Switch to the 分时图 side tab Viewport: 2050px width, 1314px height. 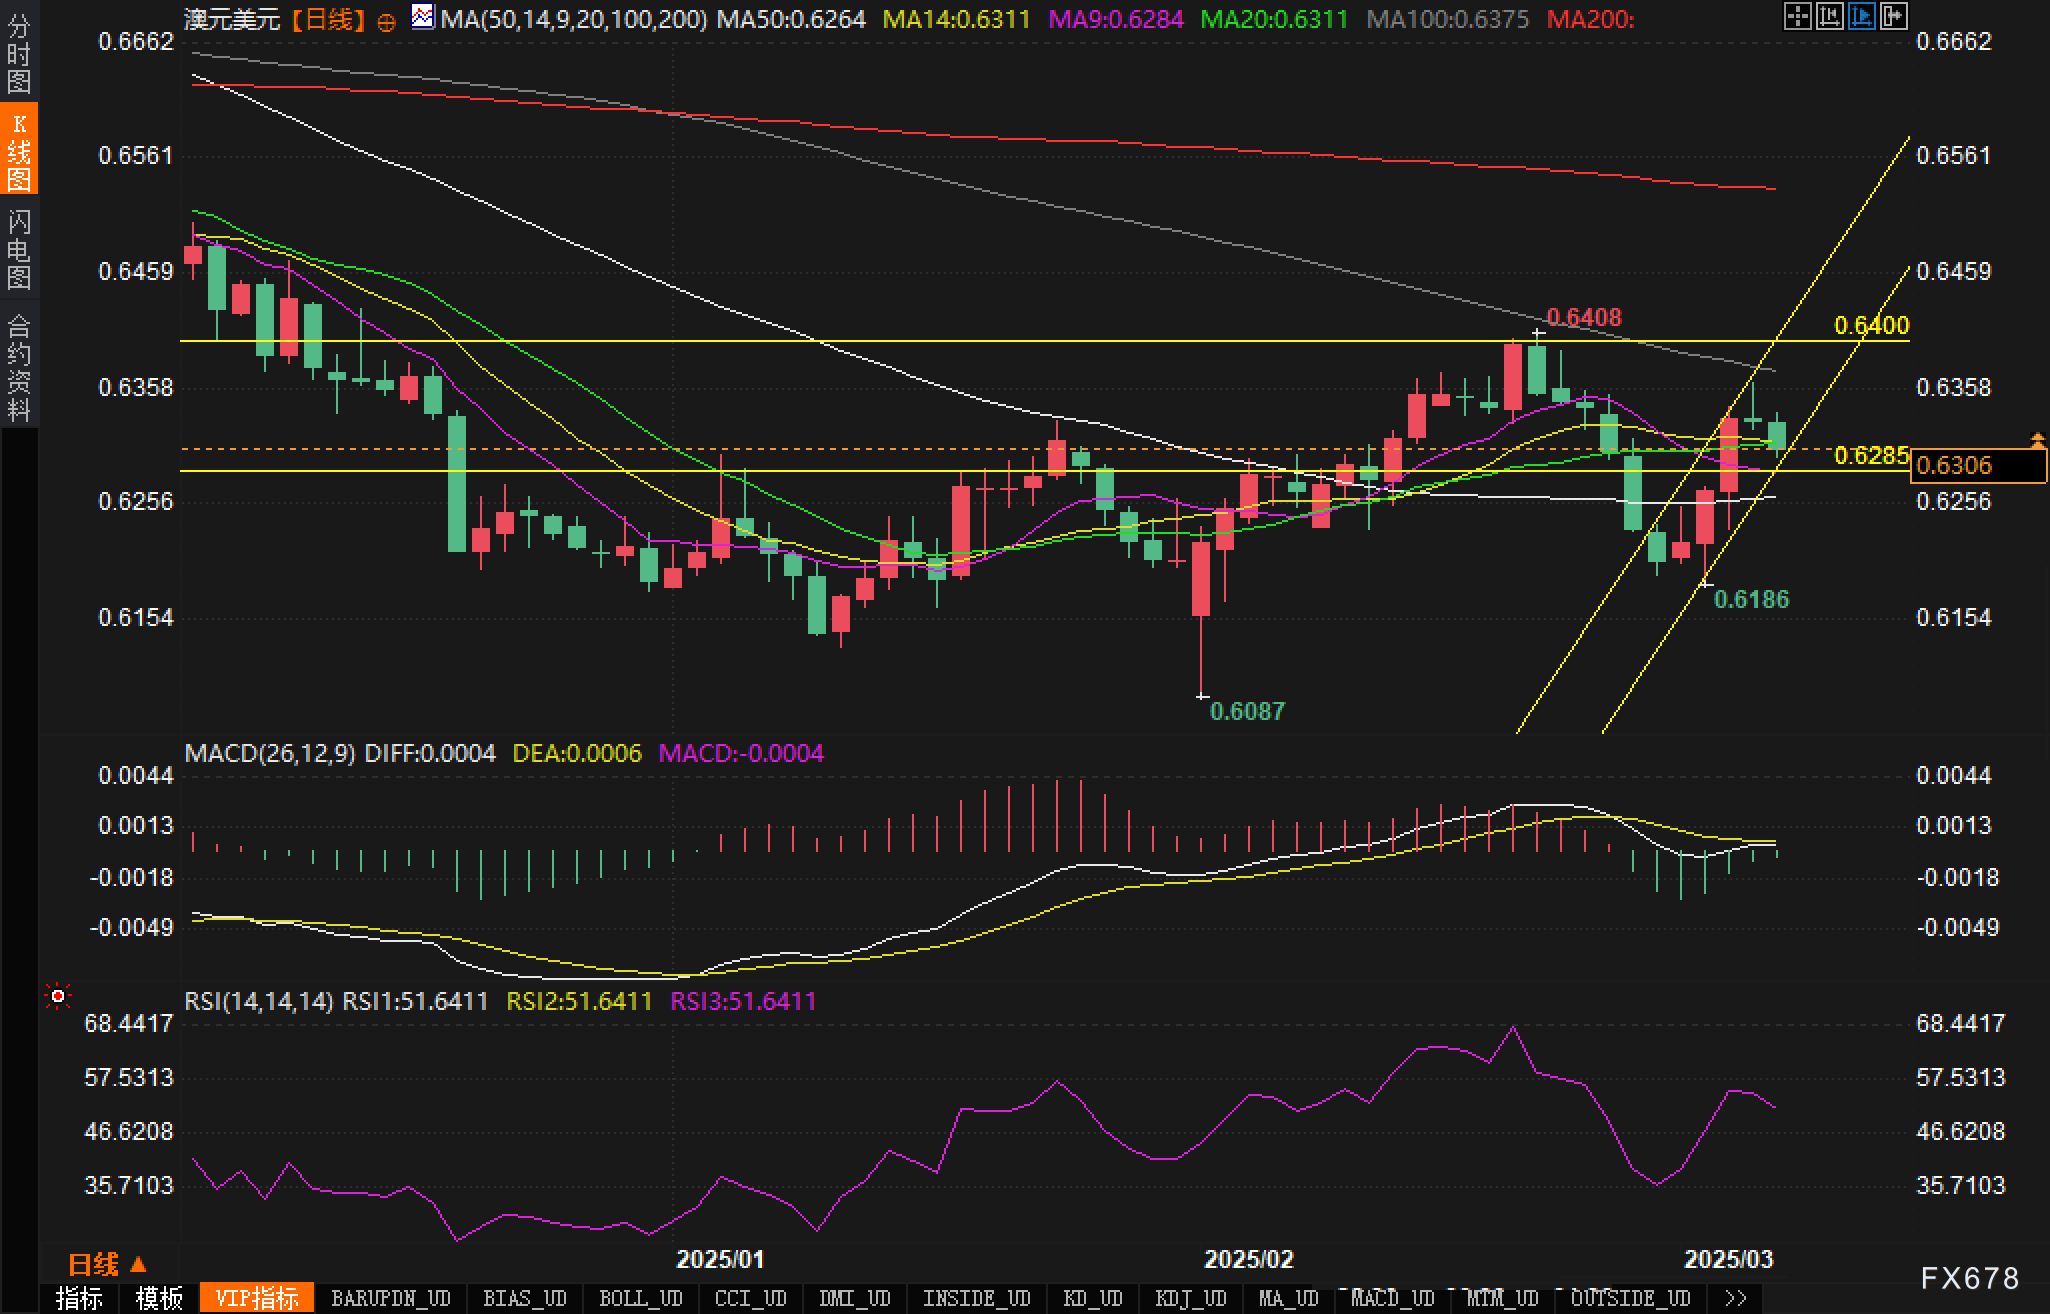pos(19,53)
